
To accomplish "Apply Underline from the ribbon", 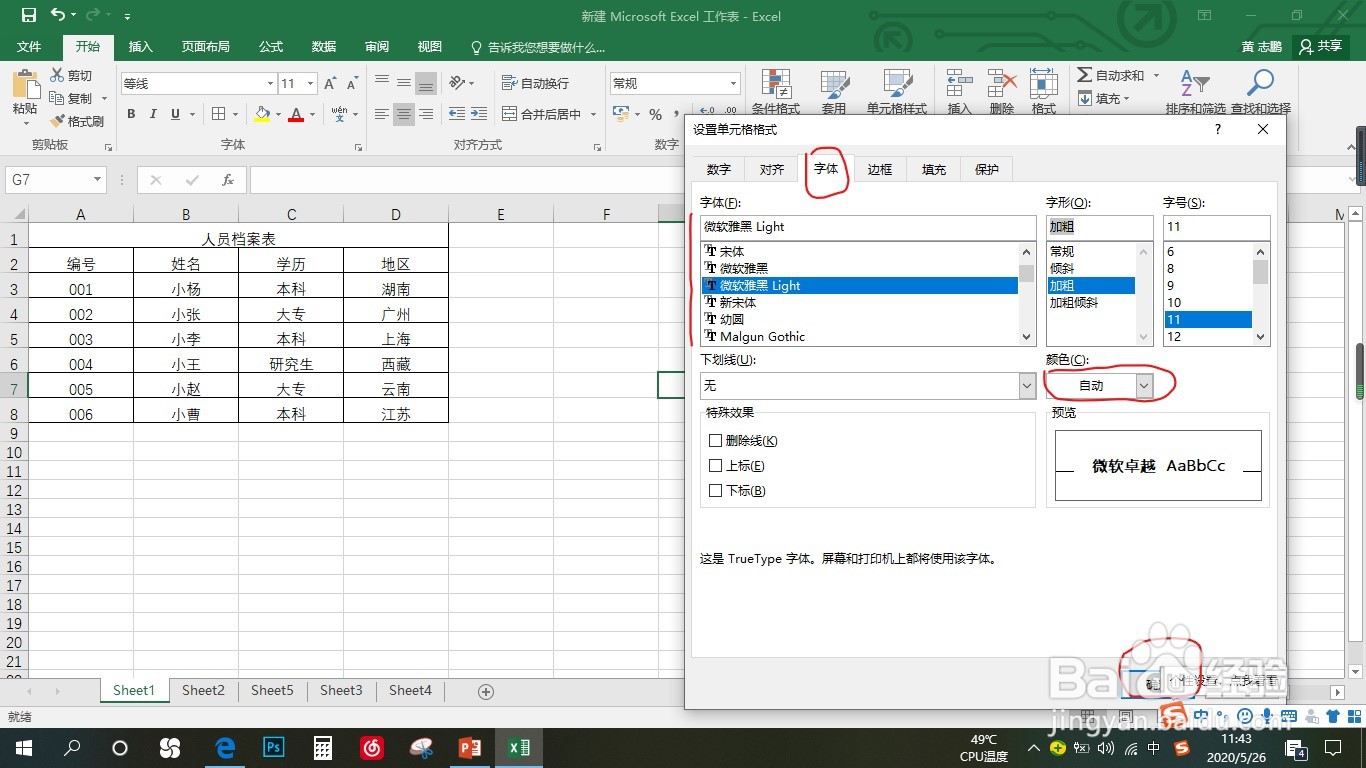I will [176, 114].
